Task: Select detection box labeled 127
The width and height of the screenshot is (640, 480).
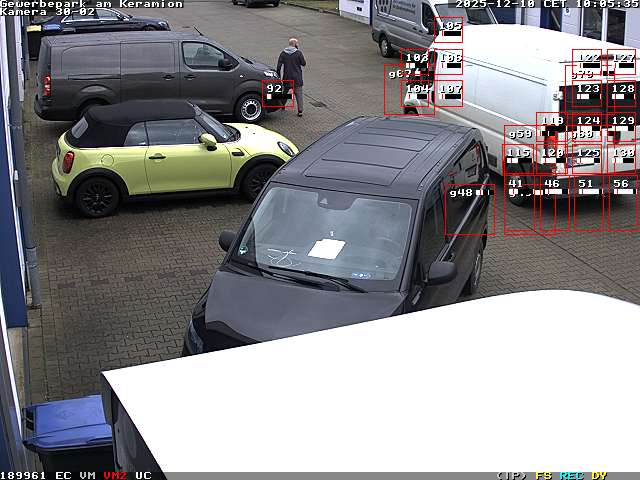Action: (x=622, y=62)
